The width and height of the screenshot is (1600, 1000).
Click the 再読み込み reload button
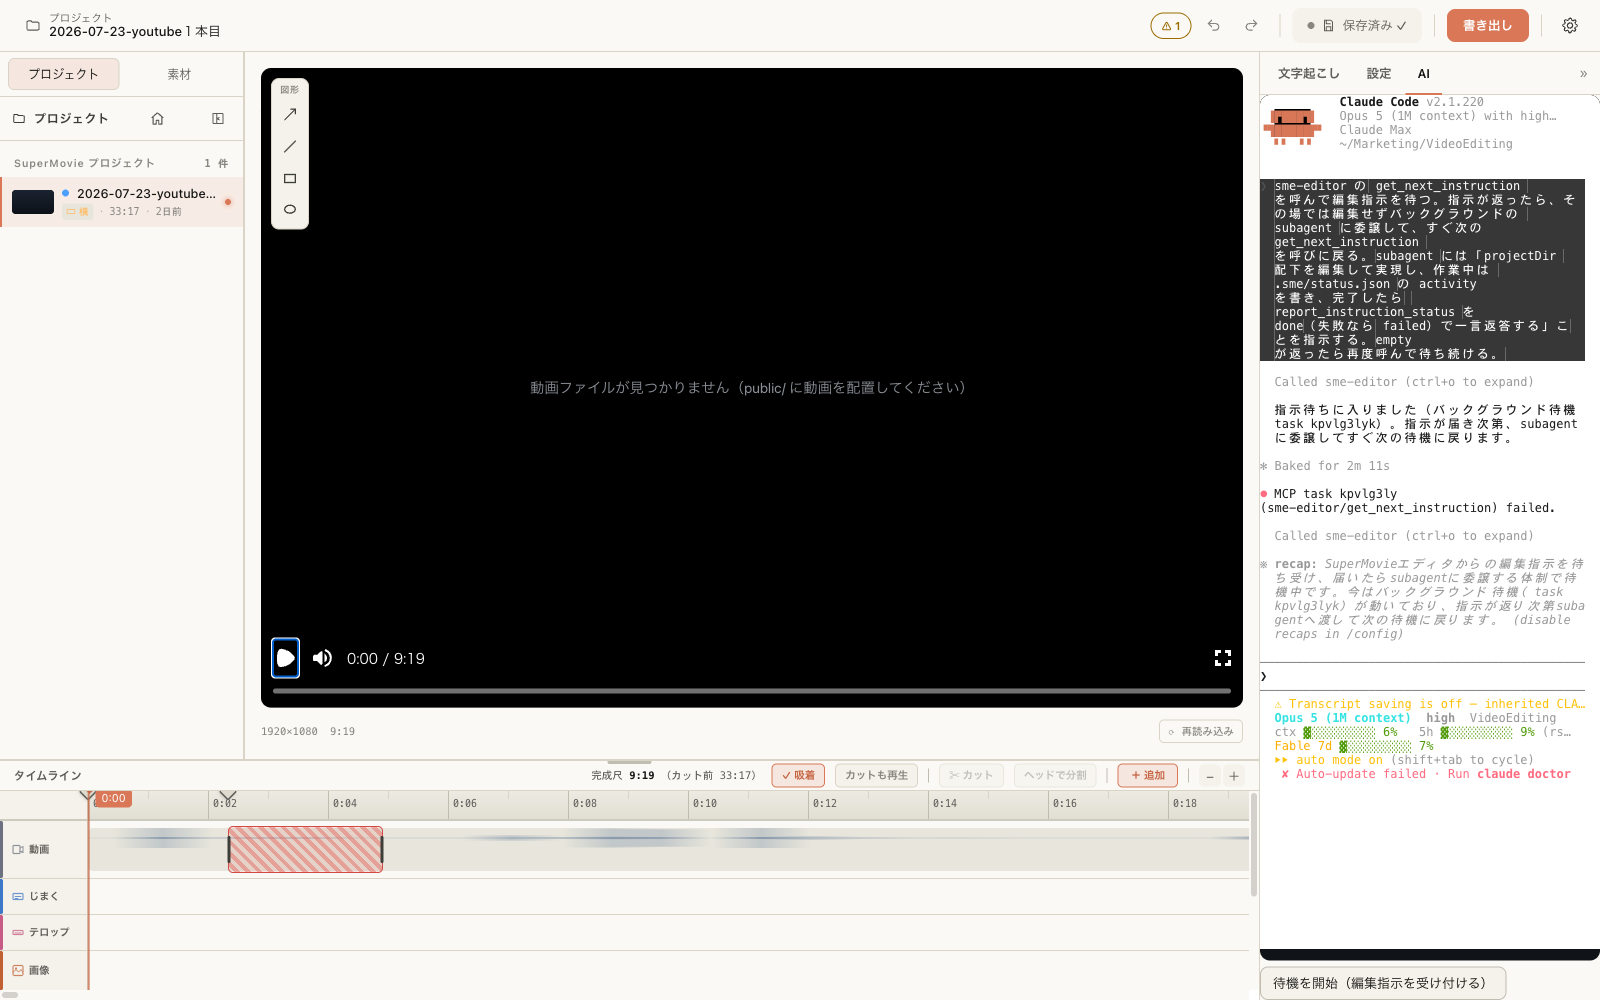click(1200, 732)
